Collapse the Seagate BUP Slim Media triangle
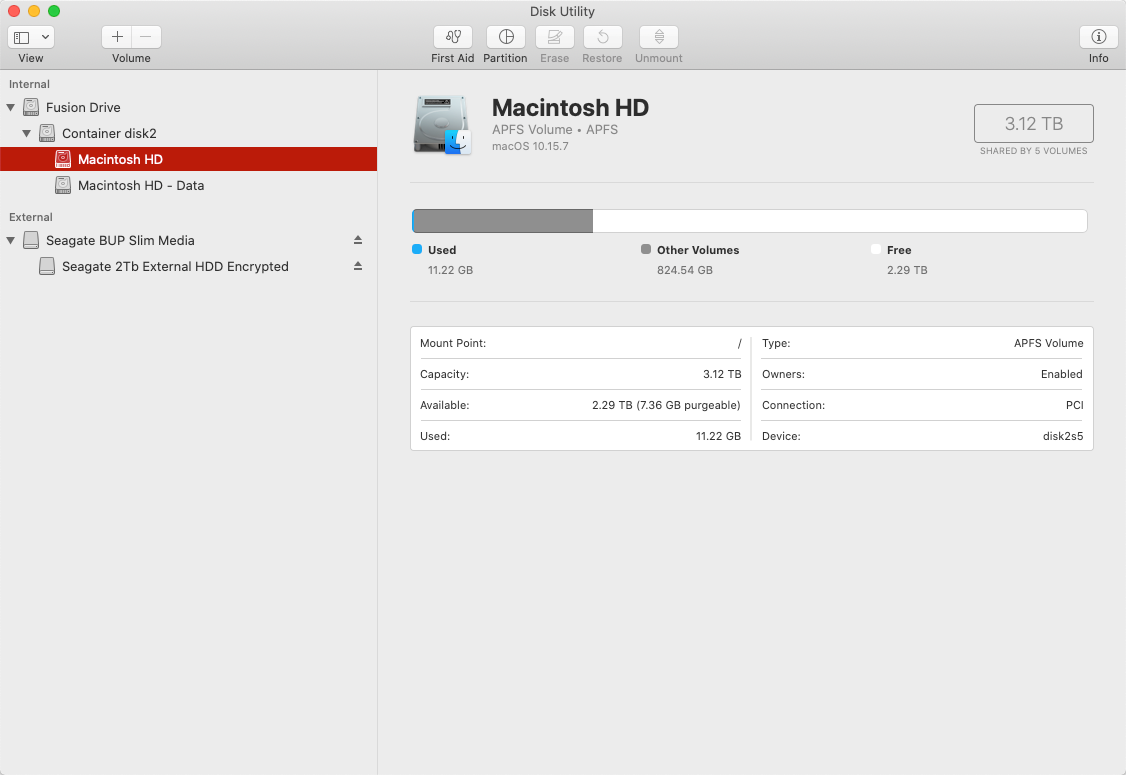Image resolution: width=1126 pixels, height=775 pixels. [x=11, y=241]
